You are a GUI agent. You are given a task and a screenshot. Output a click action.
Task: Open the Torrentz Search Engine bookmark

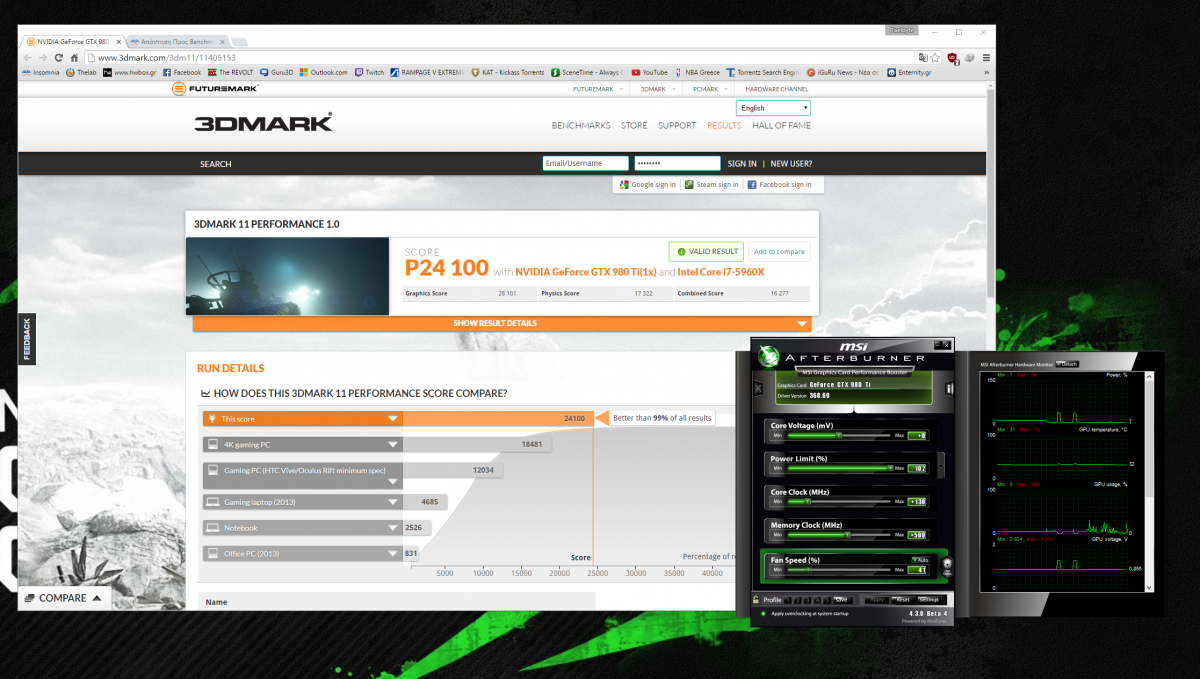(x=763, y=72)
